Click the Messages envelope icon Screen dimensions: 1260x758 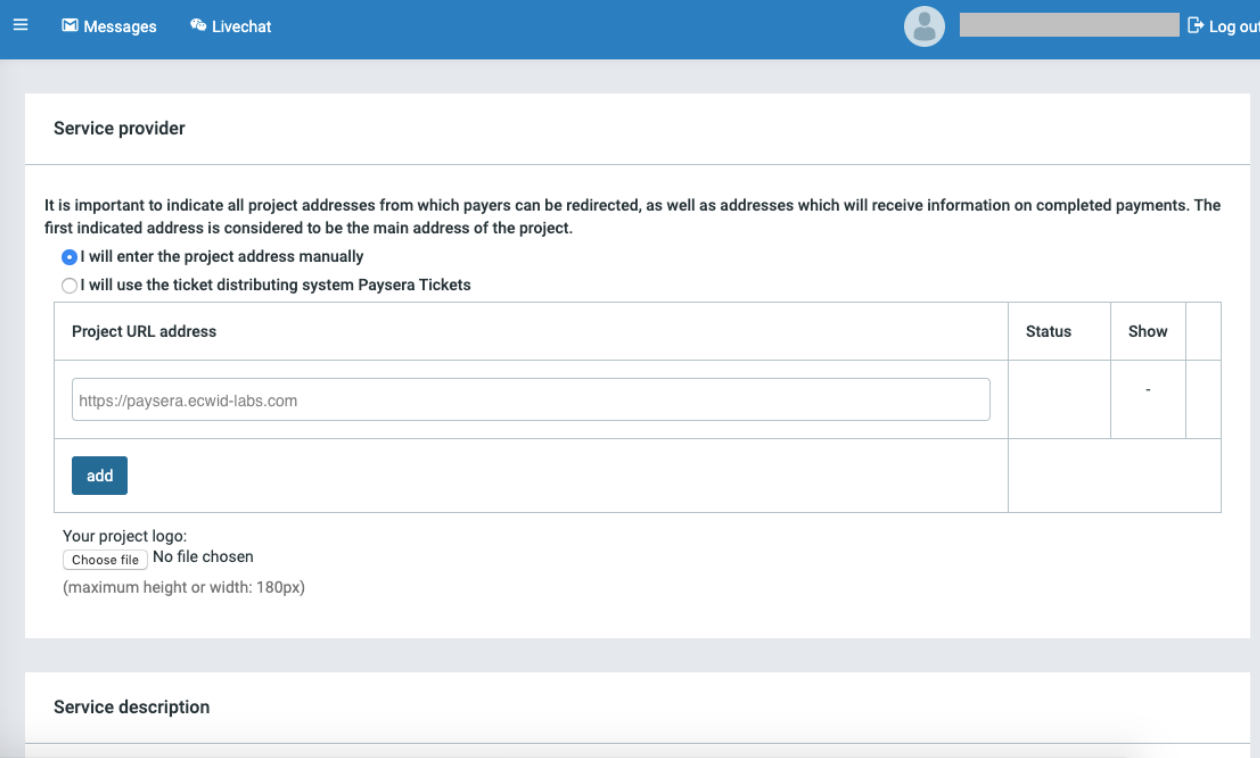pyautogui.click(x=69, y=26)
